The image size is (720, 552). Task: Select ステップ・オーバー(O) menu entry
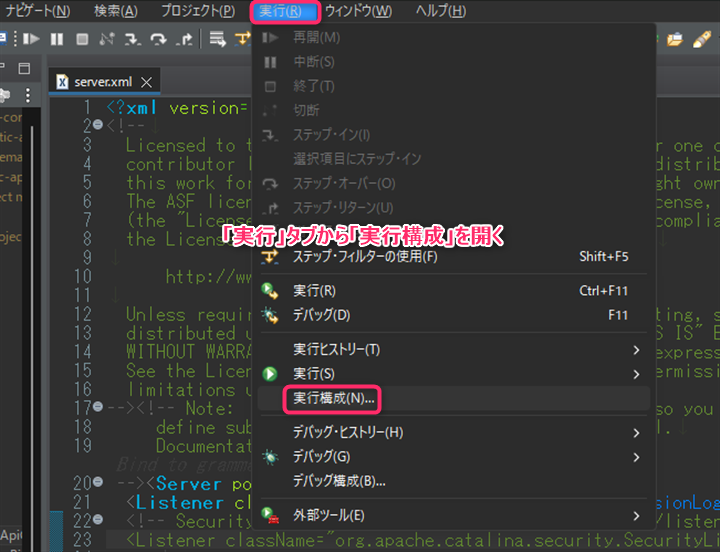coord(454,184)
